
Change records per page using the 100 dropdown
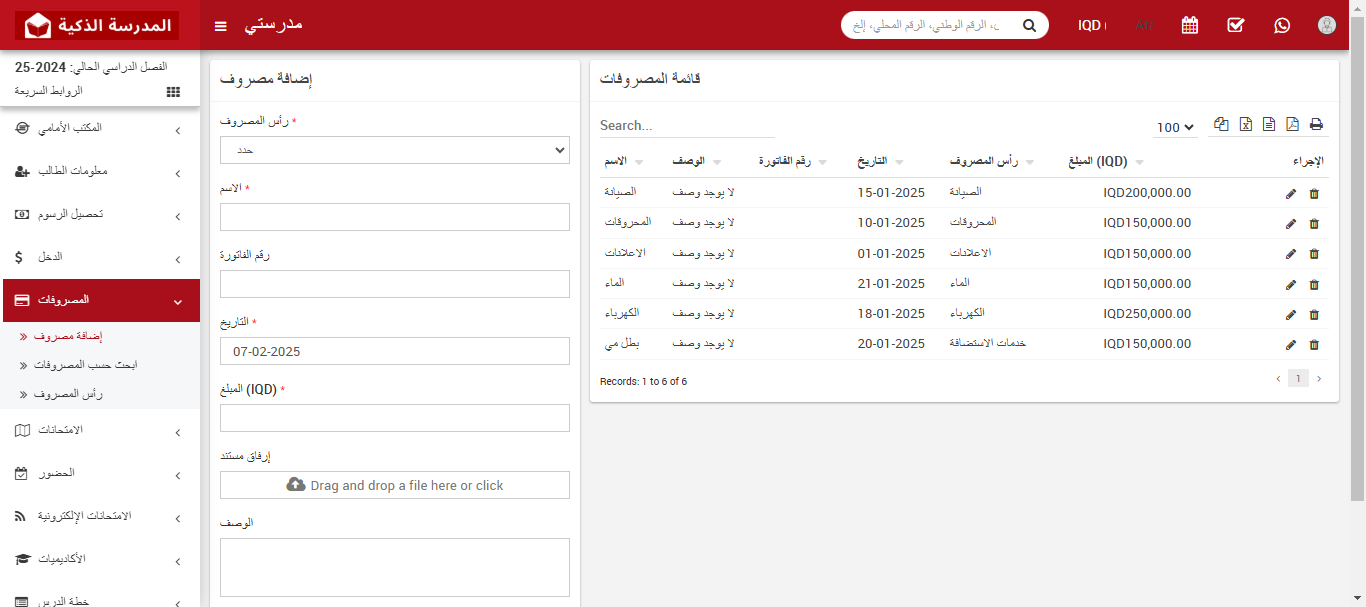[1175, 127]
